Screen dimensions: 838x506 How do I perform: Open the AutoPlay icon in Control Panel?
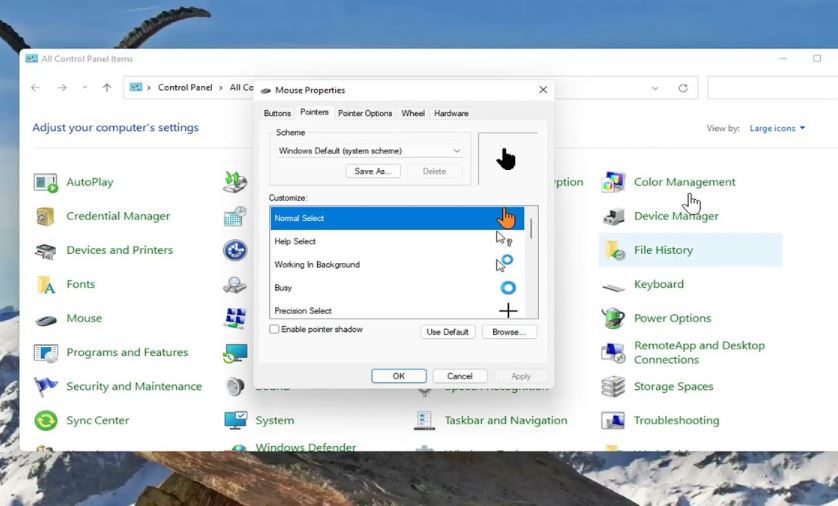[45, 182]
